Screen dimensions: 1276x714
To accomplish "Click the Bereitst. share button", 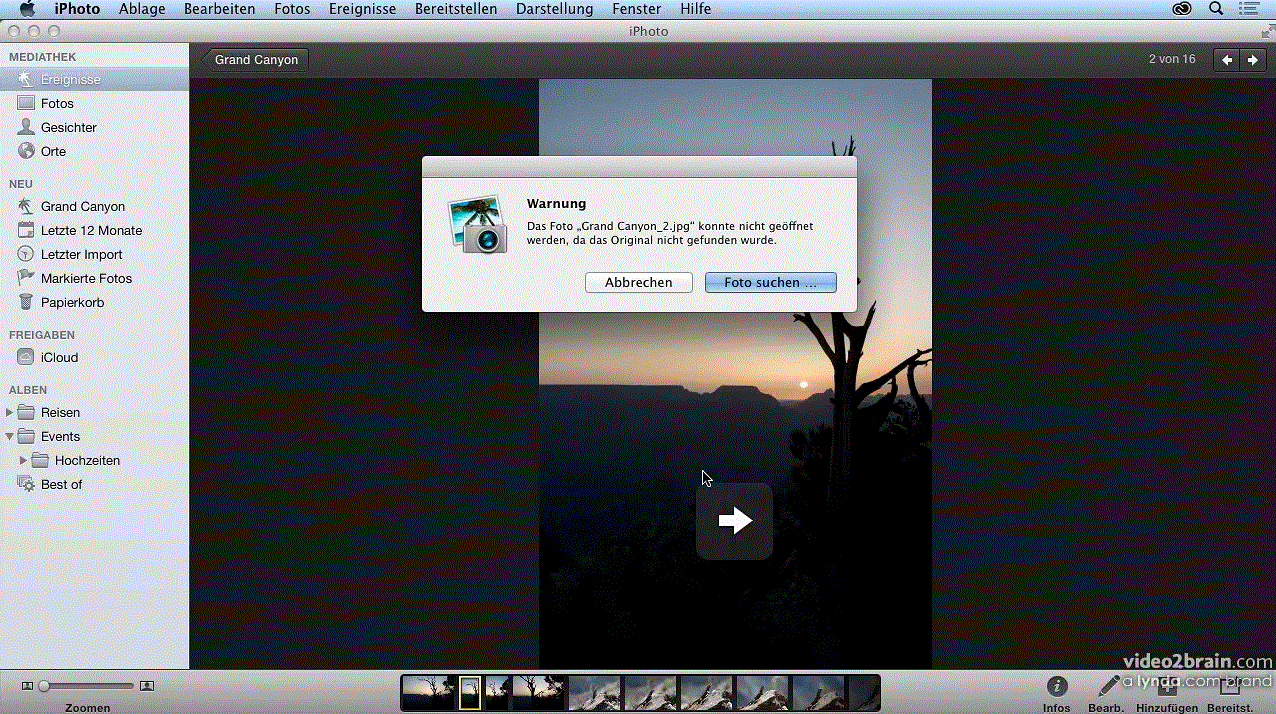I will click(1230, 693).
